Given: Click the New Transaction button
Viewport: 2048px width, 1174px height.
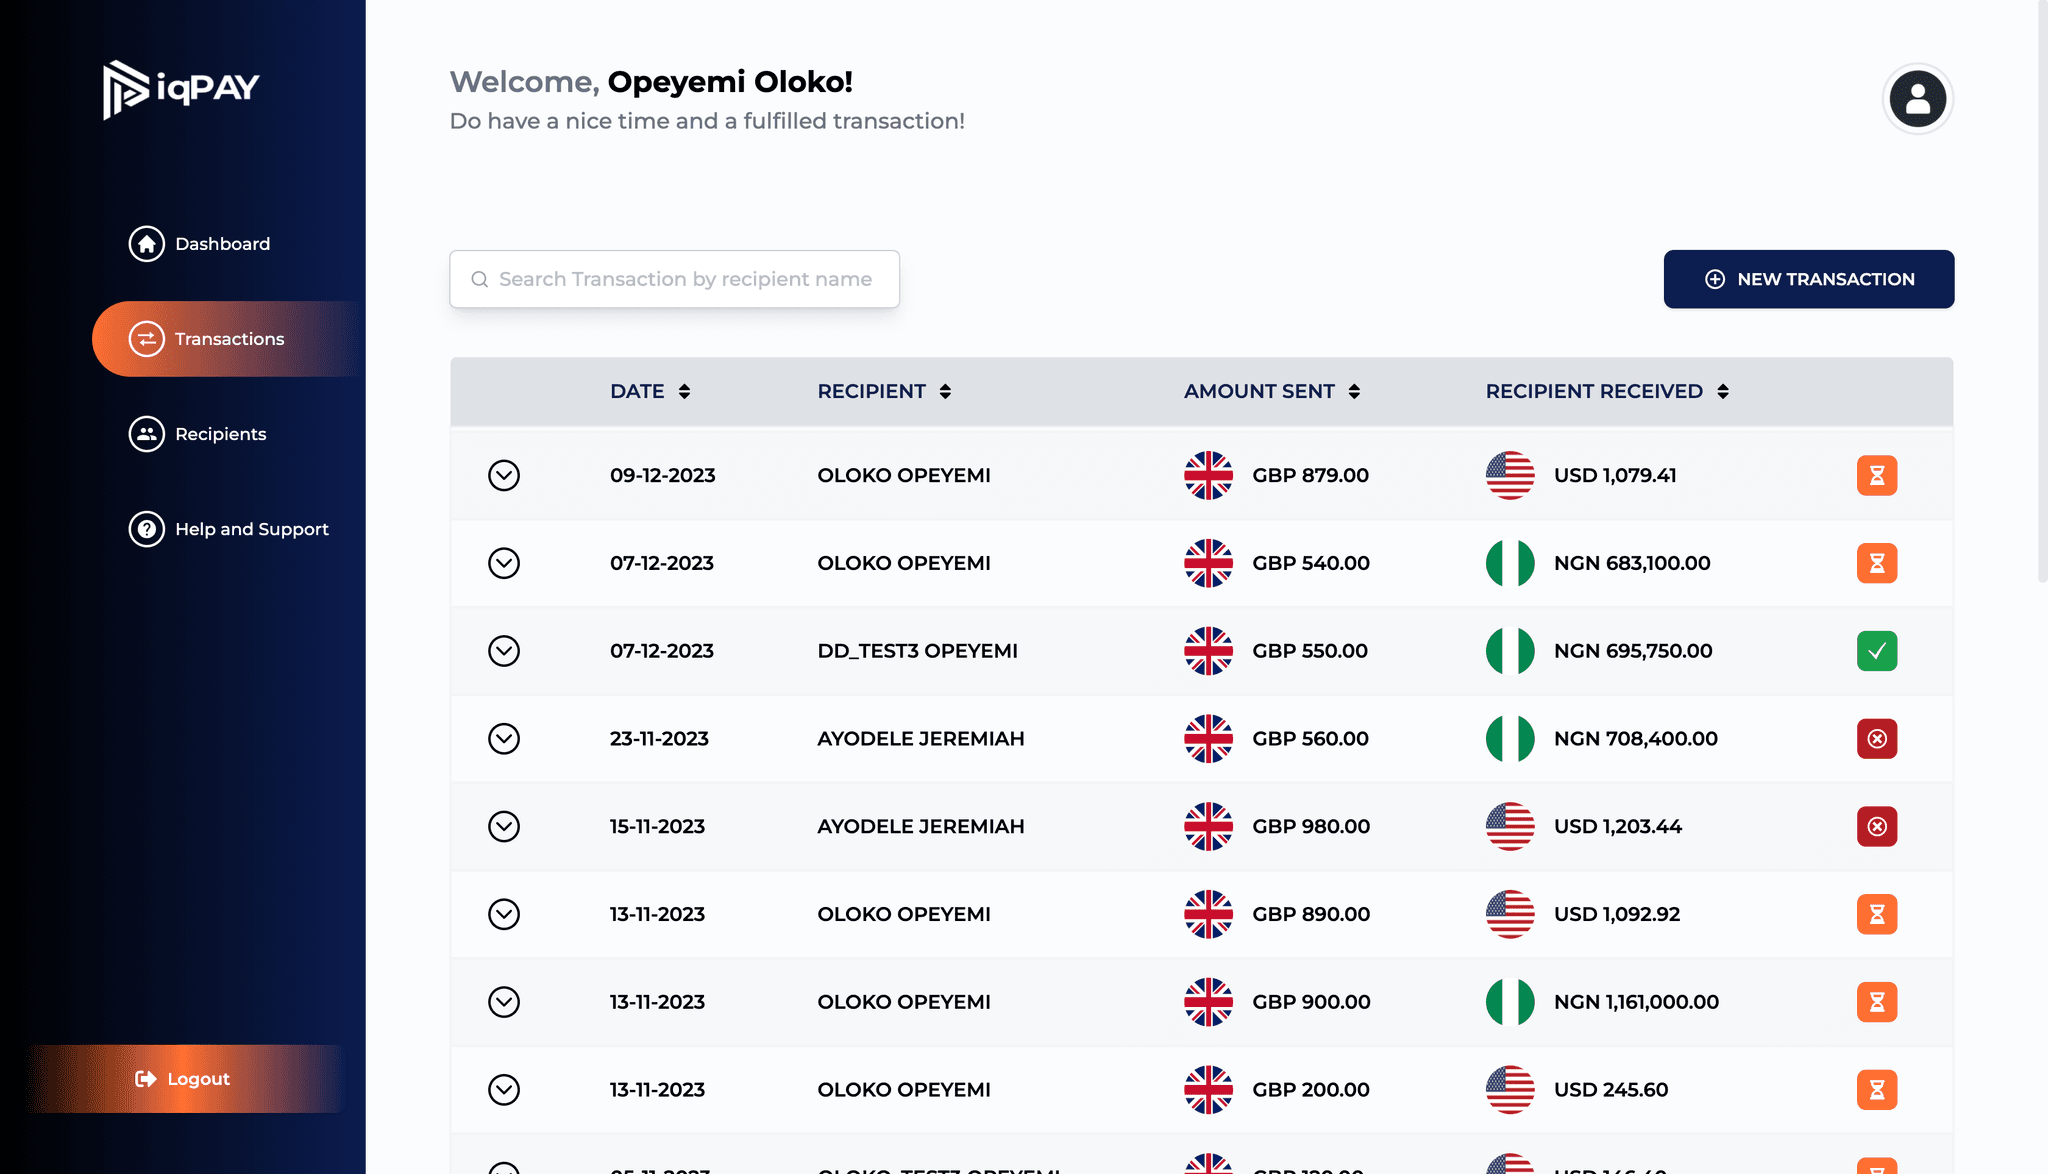Looking at the screenshot, I should coord(1808,279).
